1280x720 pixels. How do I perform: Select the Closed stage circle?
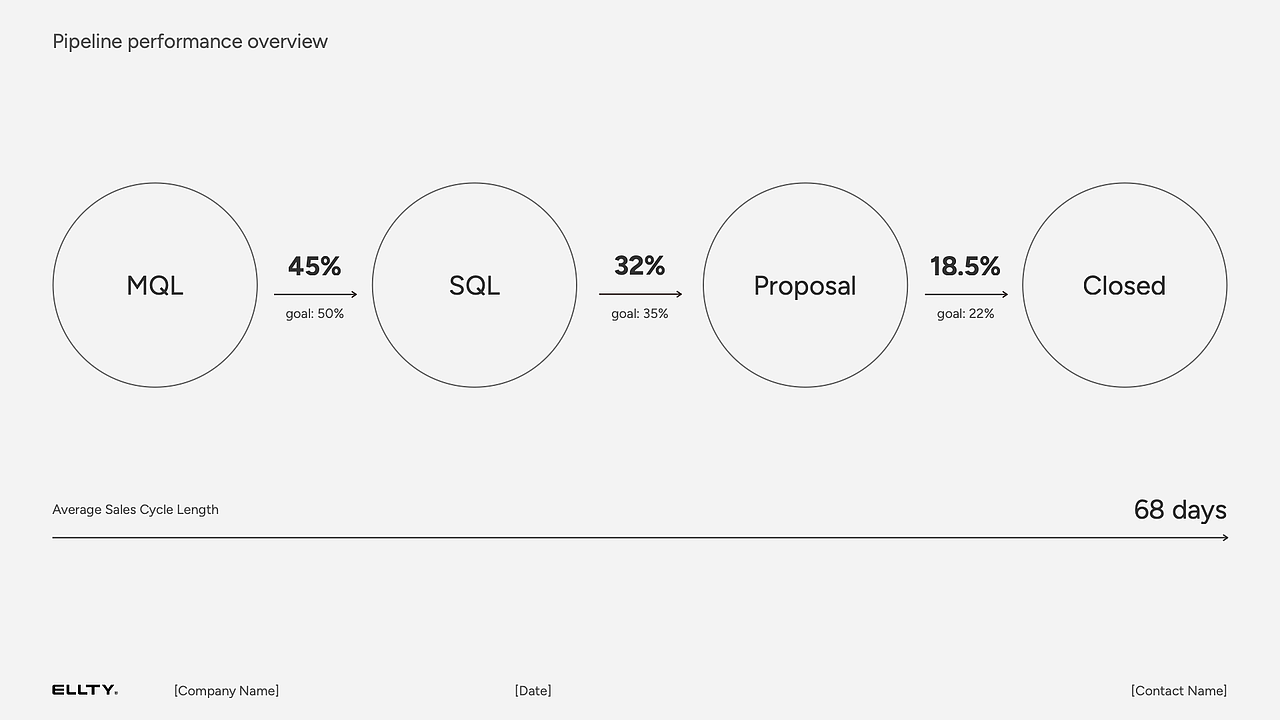point(1124,285)
